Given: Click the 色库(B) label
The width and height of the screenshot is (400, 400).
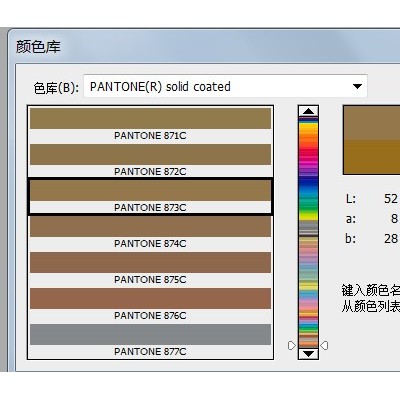Looking at the screenshot, I should point(56,88).
